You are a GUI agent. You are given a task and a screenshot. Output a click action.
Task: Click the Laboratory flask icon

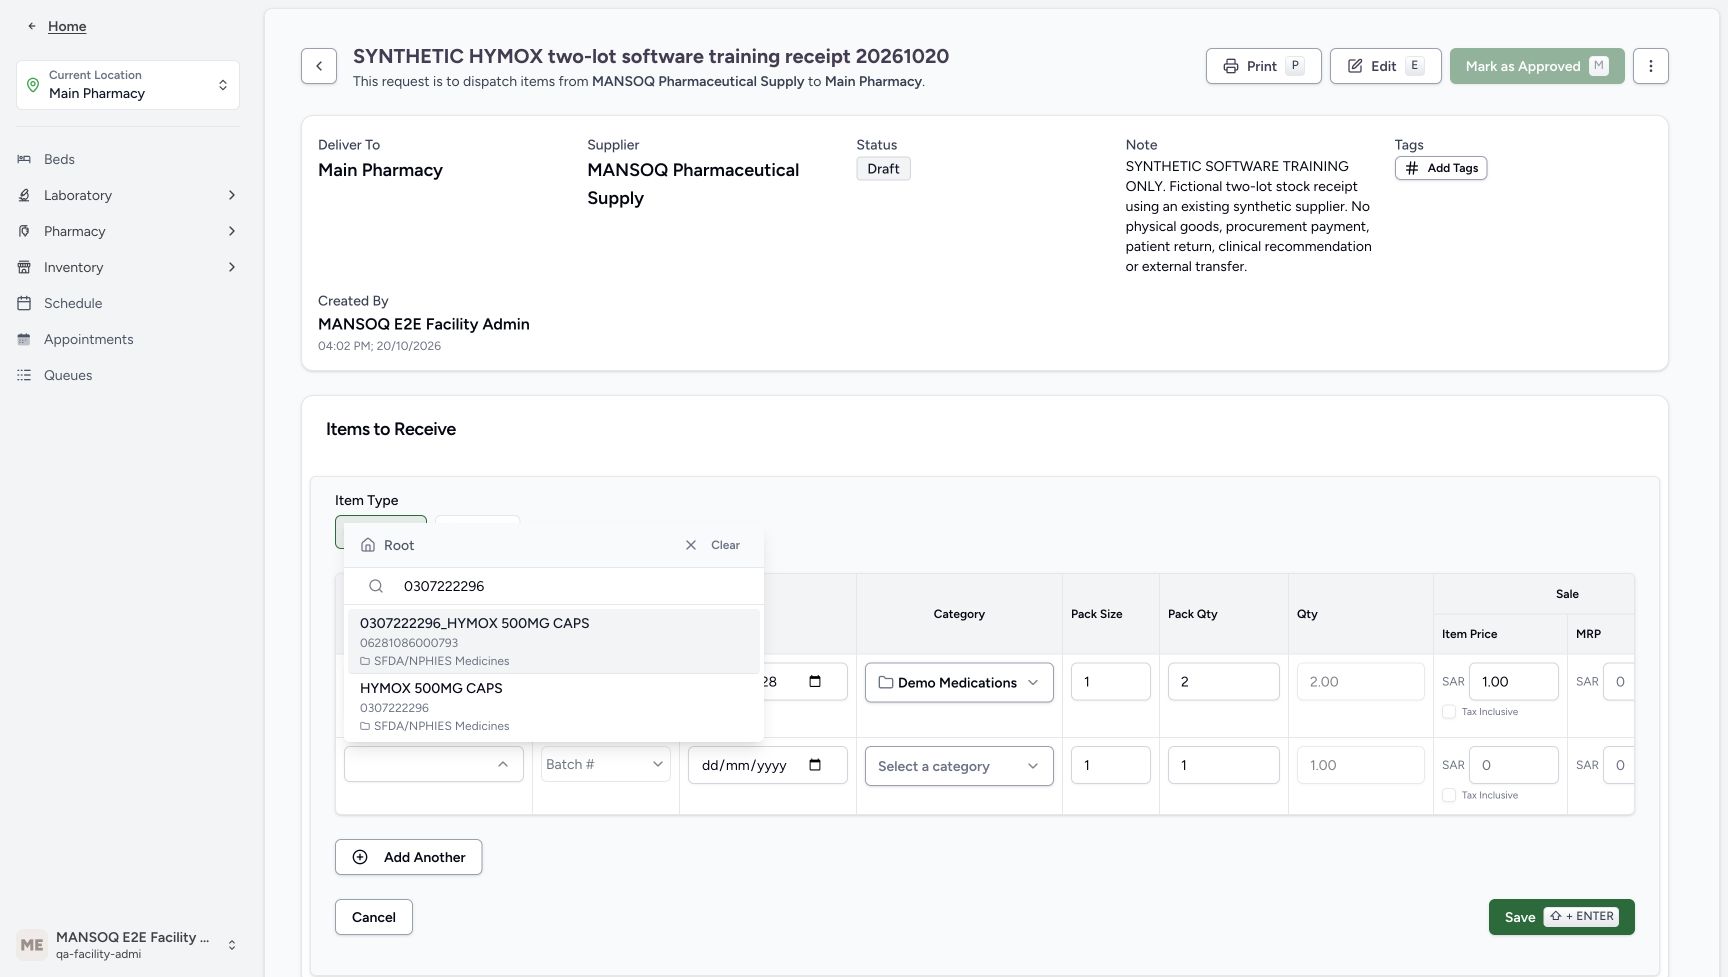pos(24,195)
